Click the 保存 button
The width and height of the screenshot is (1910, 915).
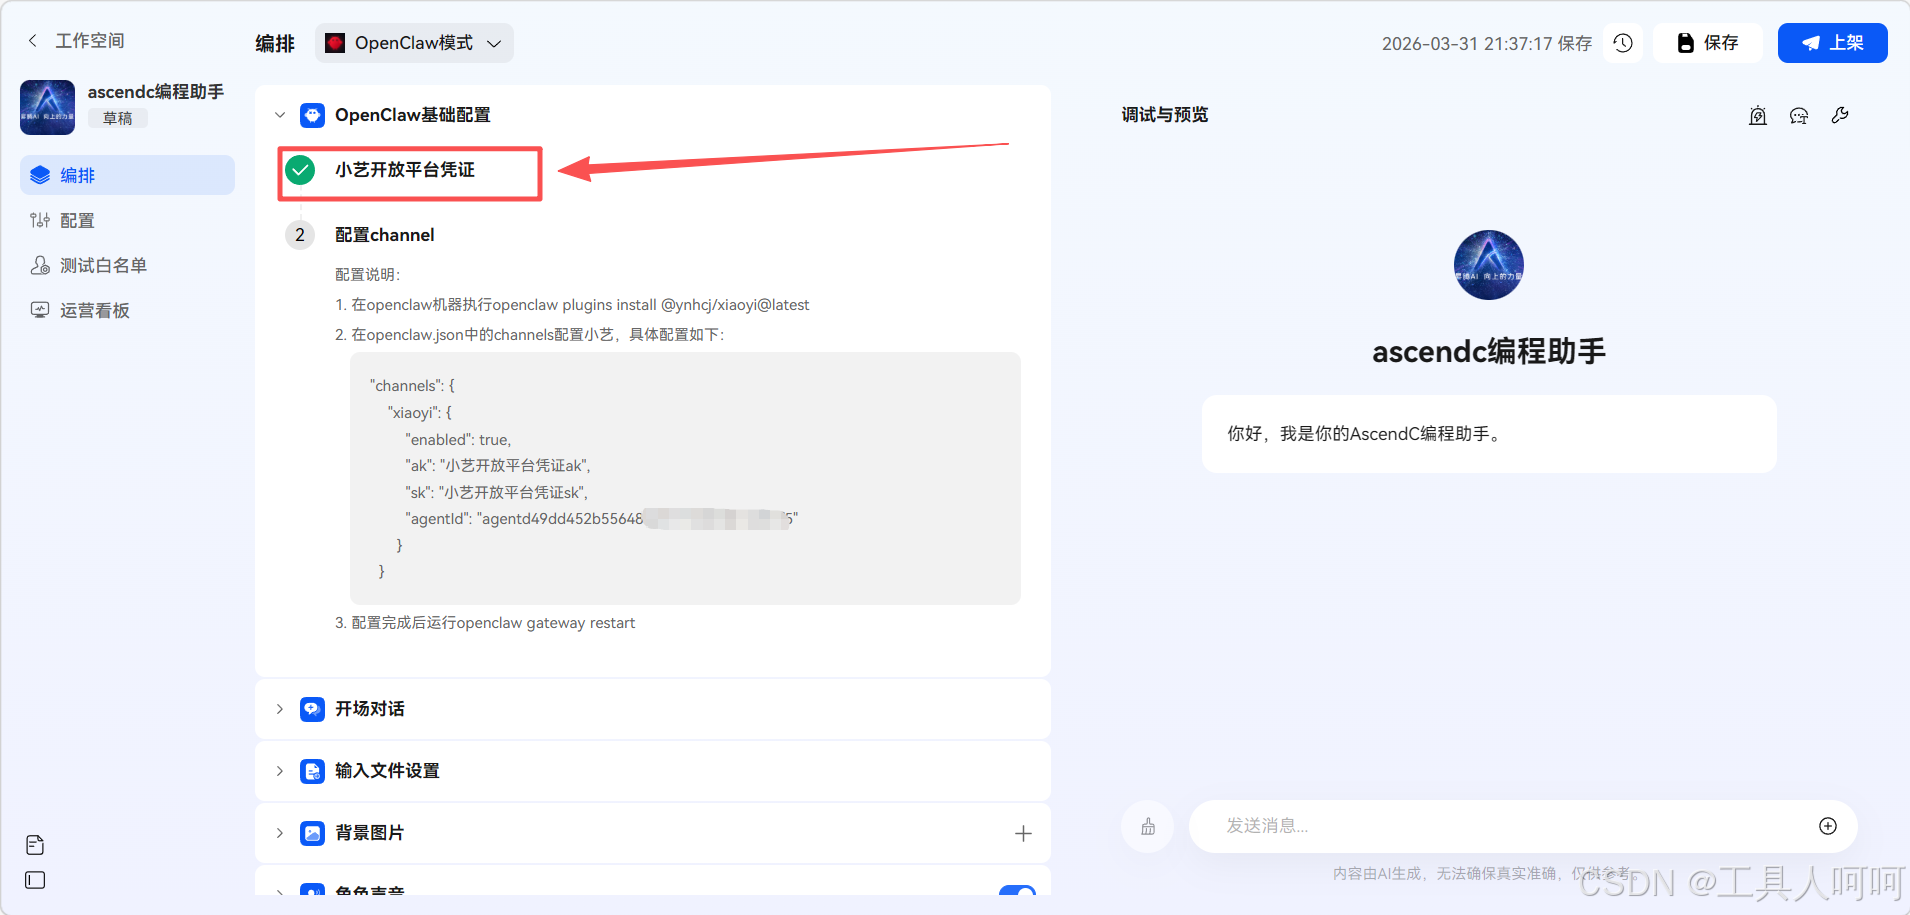tap(1708, 43)
